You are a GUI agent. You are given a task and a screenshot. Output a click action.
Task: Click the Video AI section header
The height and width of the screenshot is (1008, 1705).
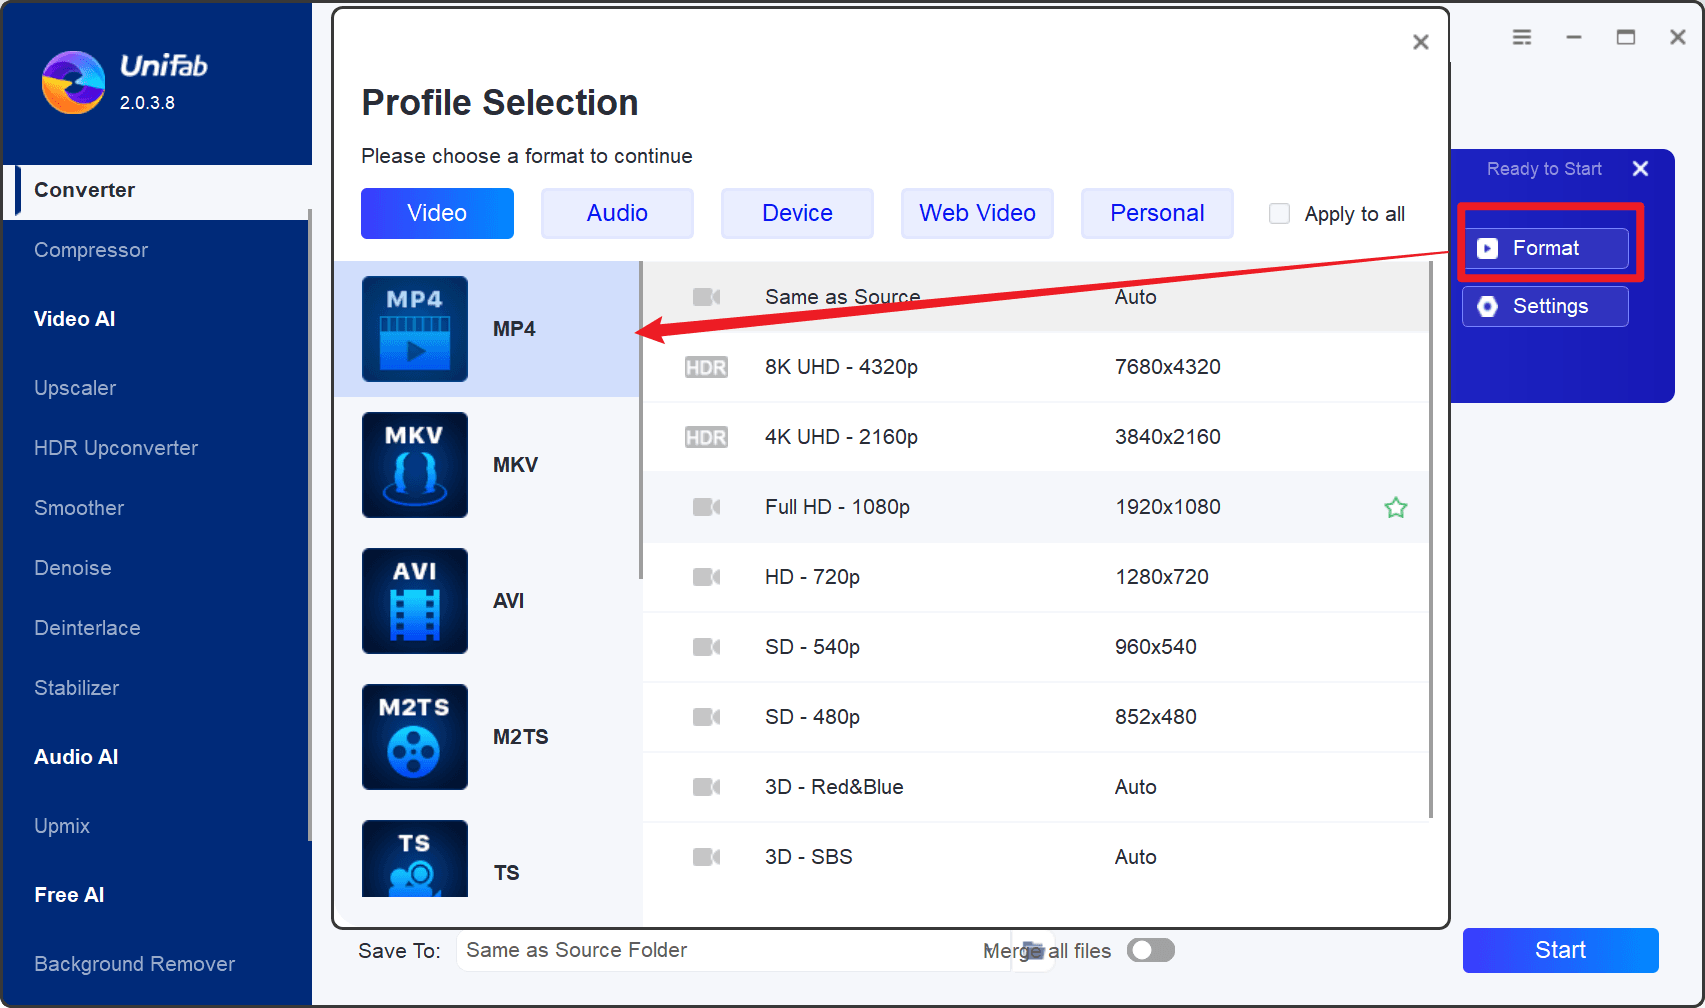pyautogui.click(x=75, y=319)
